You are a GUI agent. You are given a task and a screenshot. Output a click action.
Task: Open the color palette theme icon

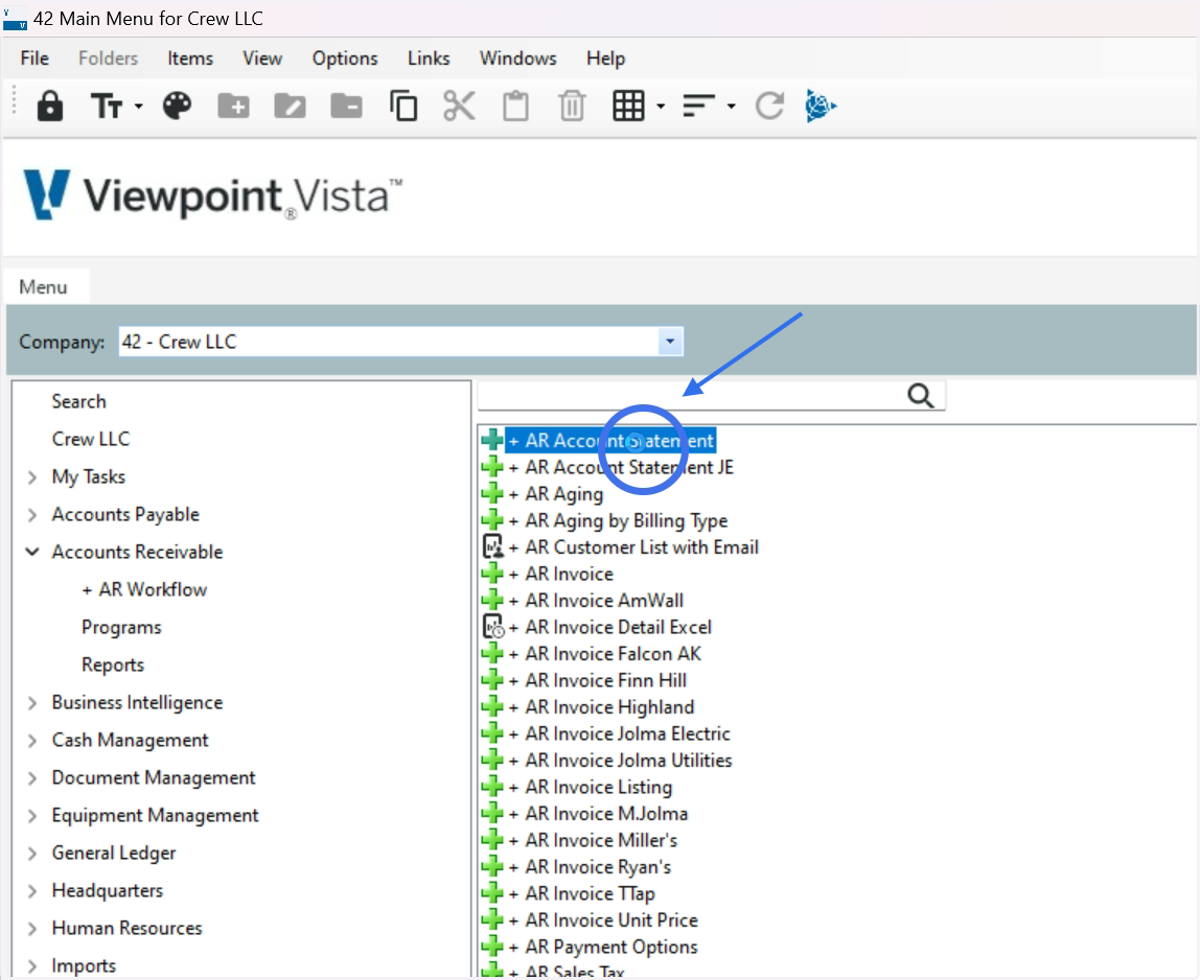pos(177,105)
